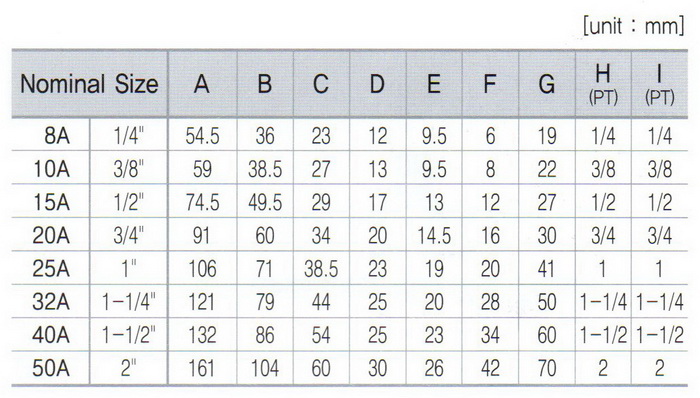This screenshot has height=398, width=700.
Task: Click the H (PT) column header
Action: click(603, 84)
